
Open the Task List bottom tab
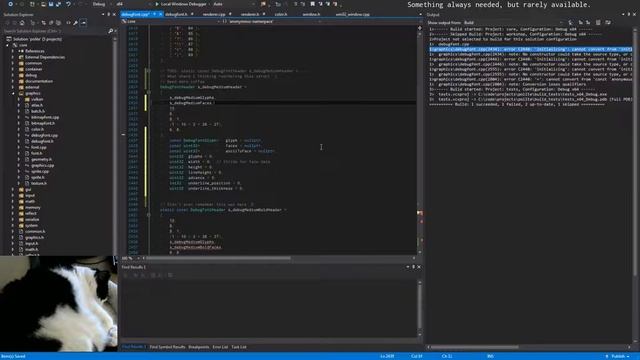(x=239, y=347)
